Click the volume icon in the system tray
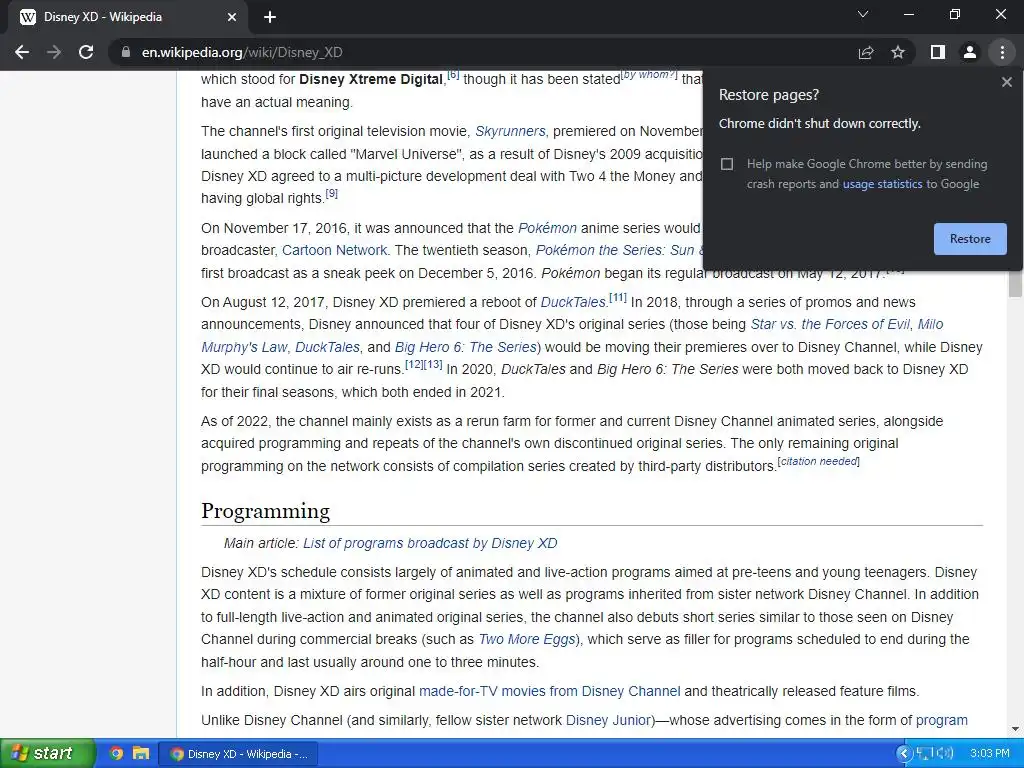This screenshot has width=1024, height=768. [x=946, y=754]
